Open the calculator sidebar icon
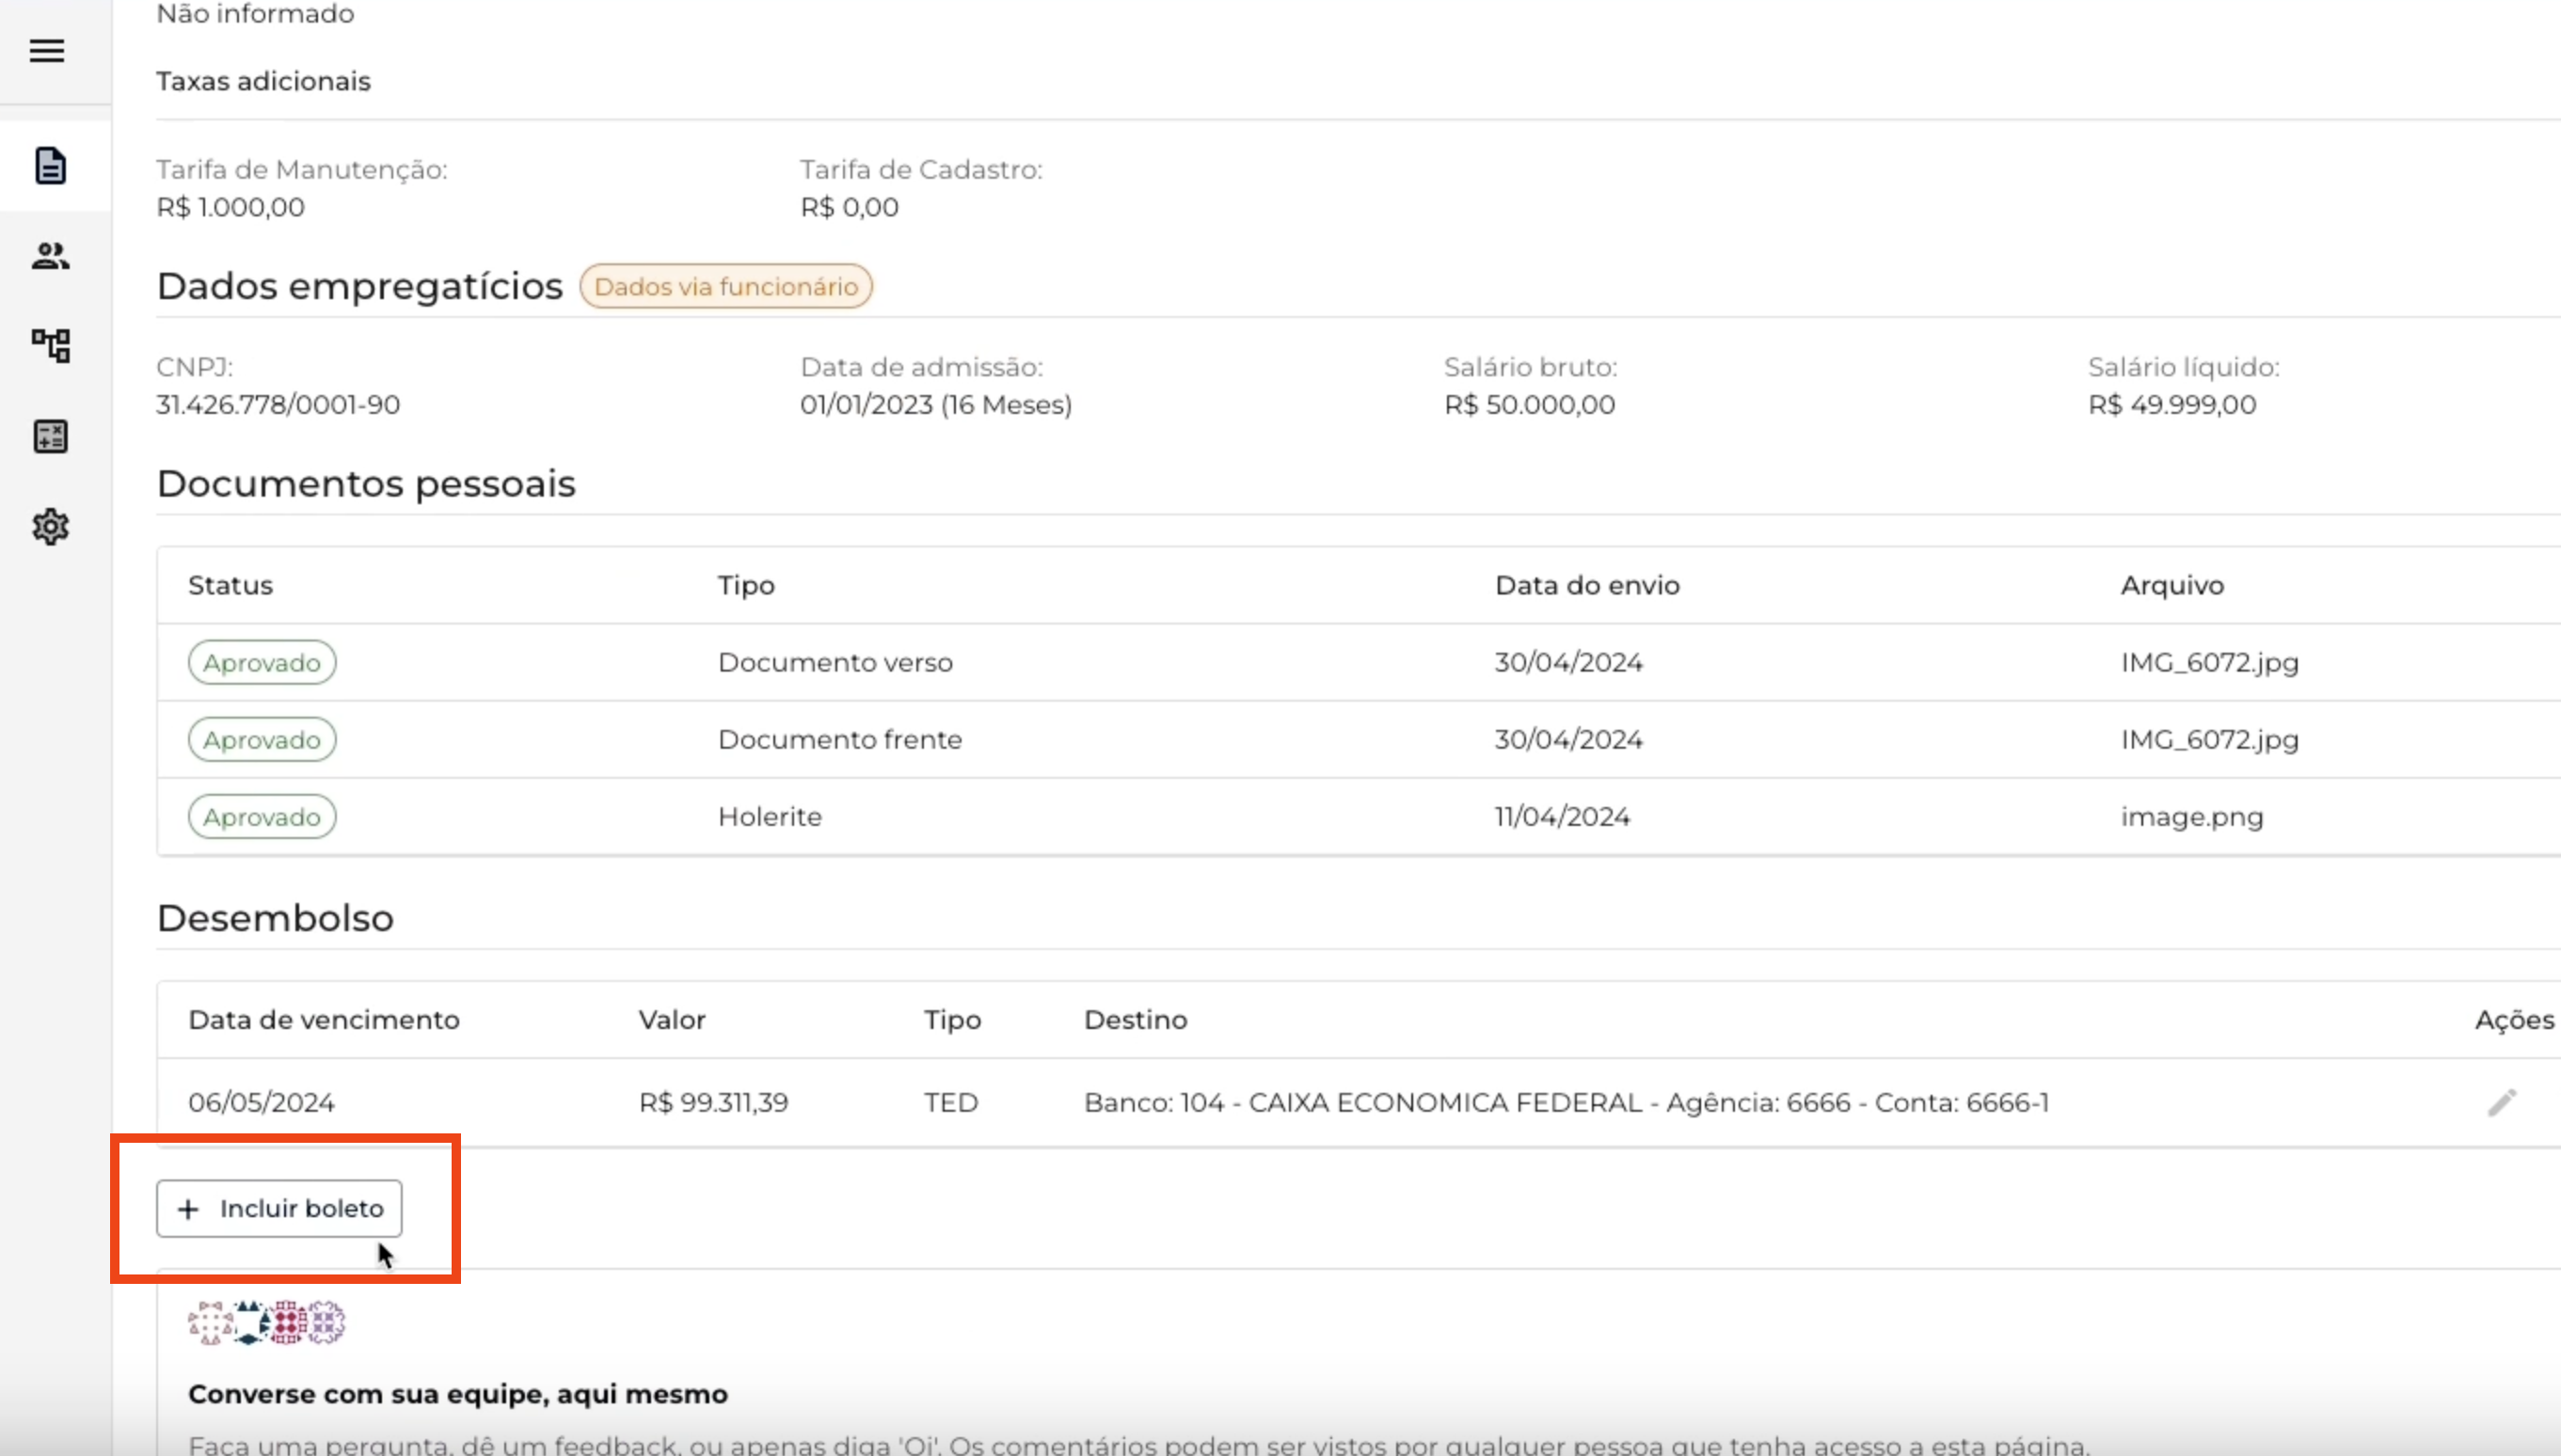This screenshot has height=1456, width=2561. pos(51,436)
